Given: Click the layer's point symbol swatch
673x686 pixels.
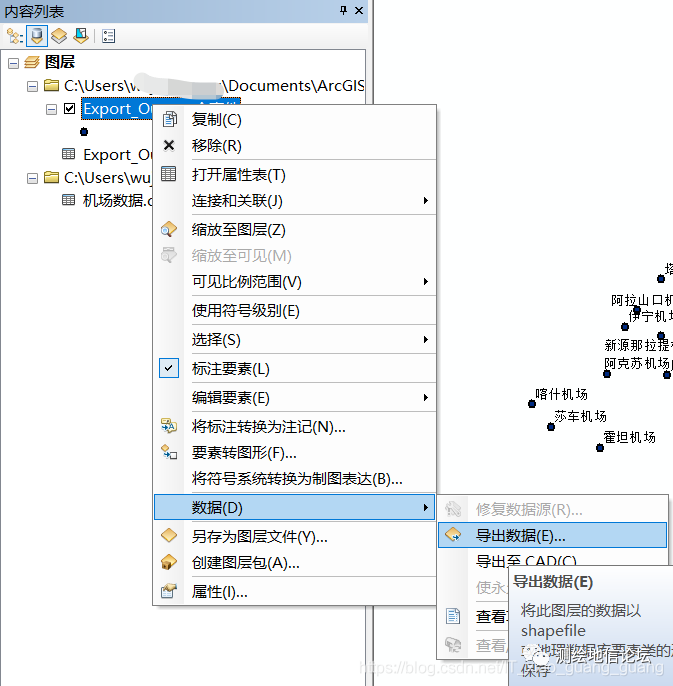Looking at the screenshot, I should [x=84, y=132].
